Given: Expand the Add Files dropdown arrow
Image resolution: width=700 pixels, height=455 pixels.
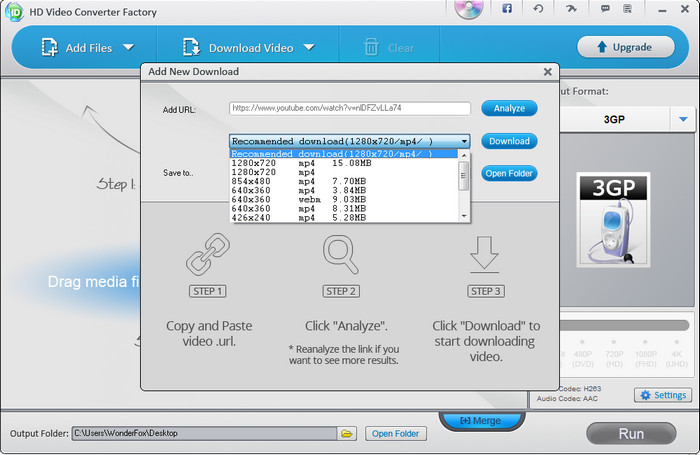Looking at the screenshot, I should click(129, 47).
